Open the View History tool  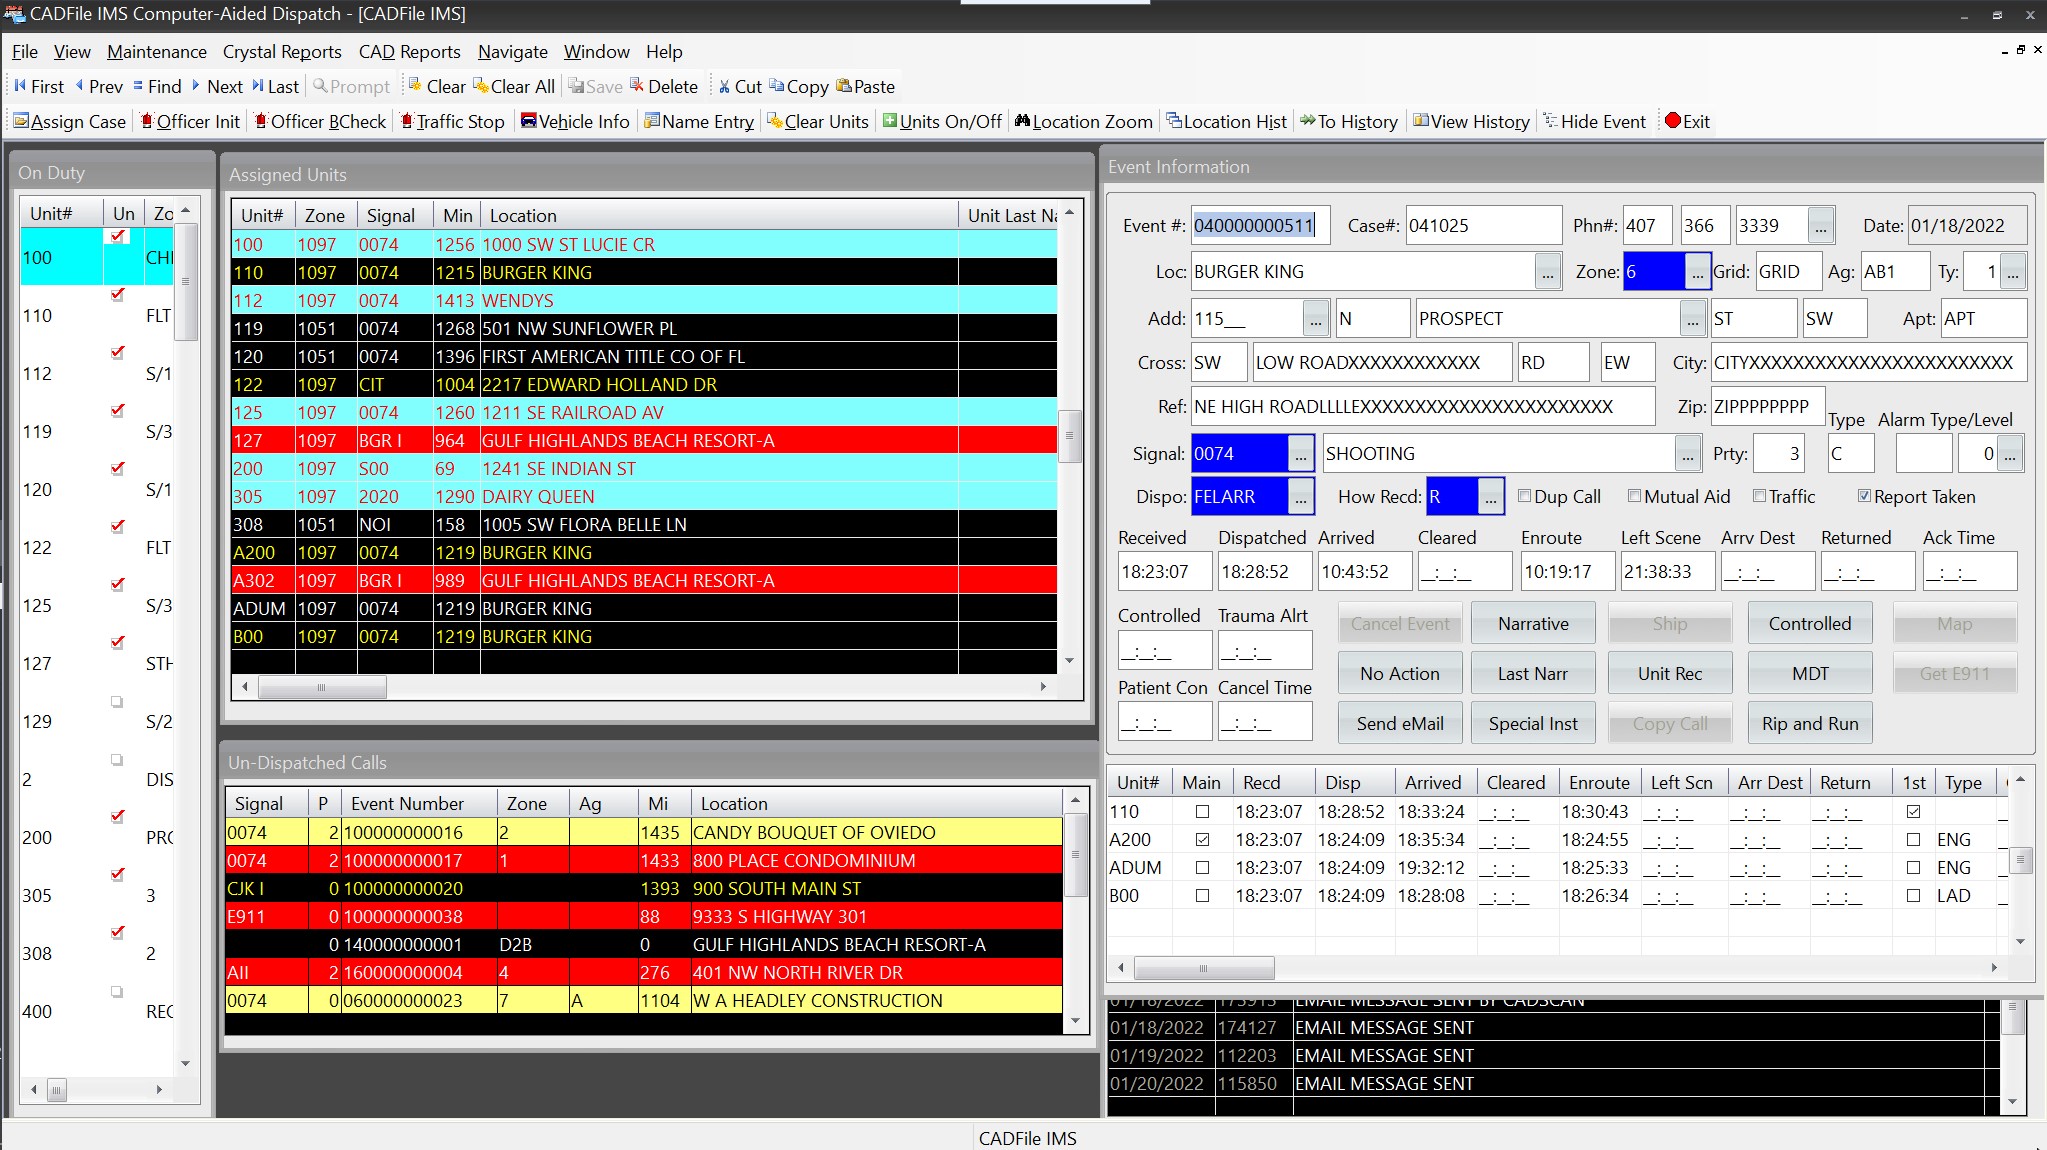[1420, 121]
